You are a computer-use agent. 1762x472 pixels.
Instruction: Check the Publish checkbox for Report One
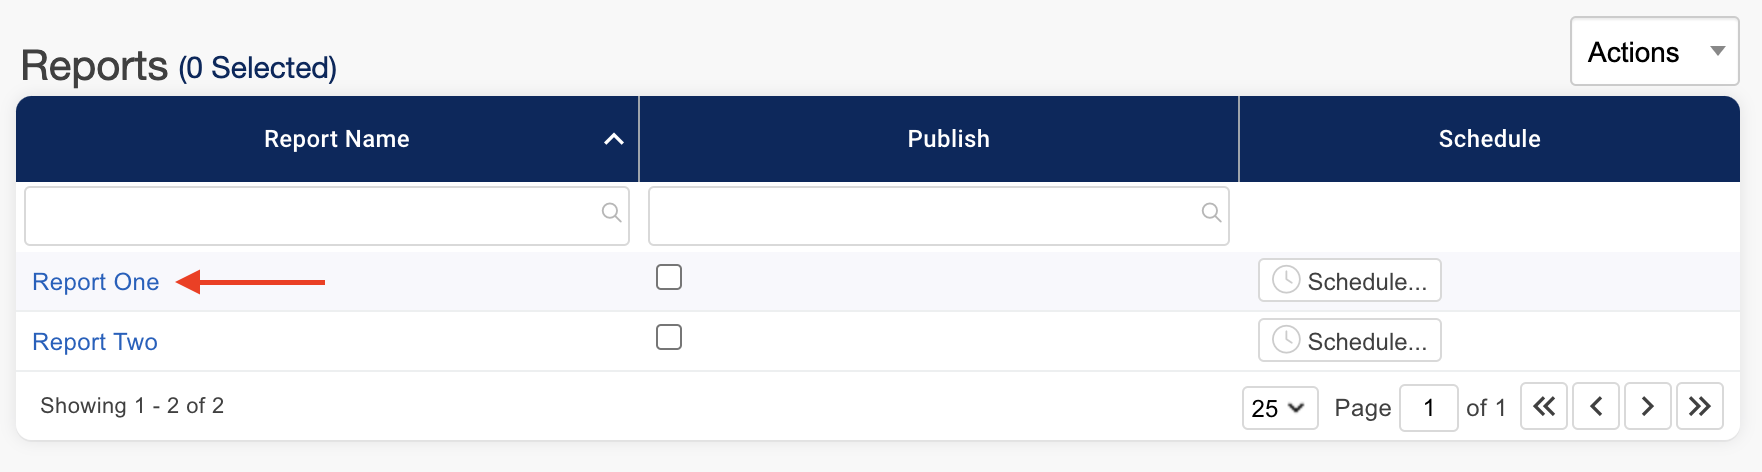(669, 277)
